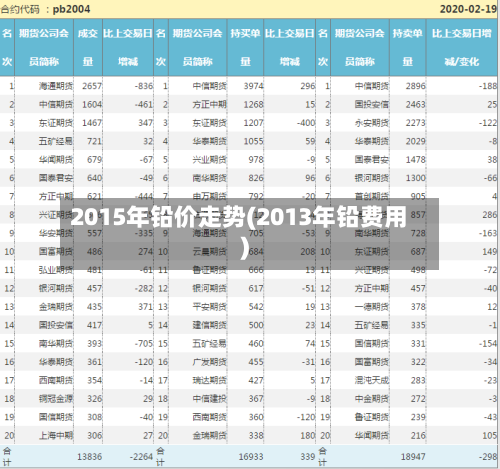
Task: Click the volume value 1467
Action: (x=92, y=123)
